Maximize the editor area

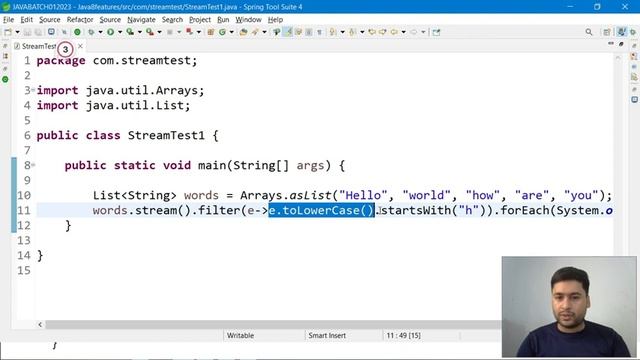click(x=621, y=43)
